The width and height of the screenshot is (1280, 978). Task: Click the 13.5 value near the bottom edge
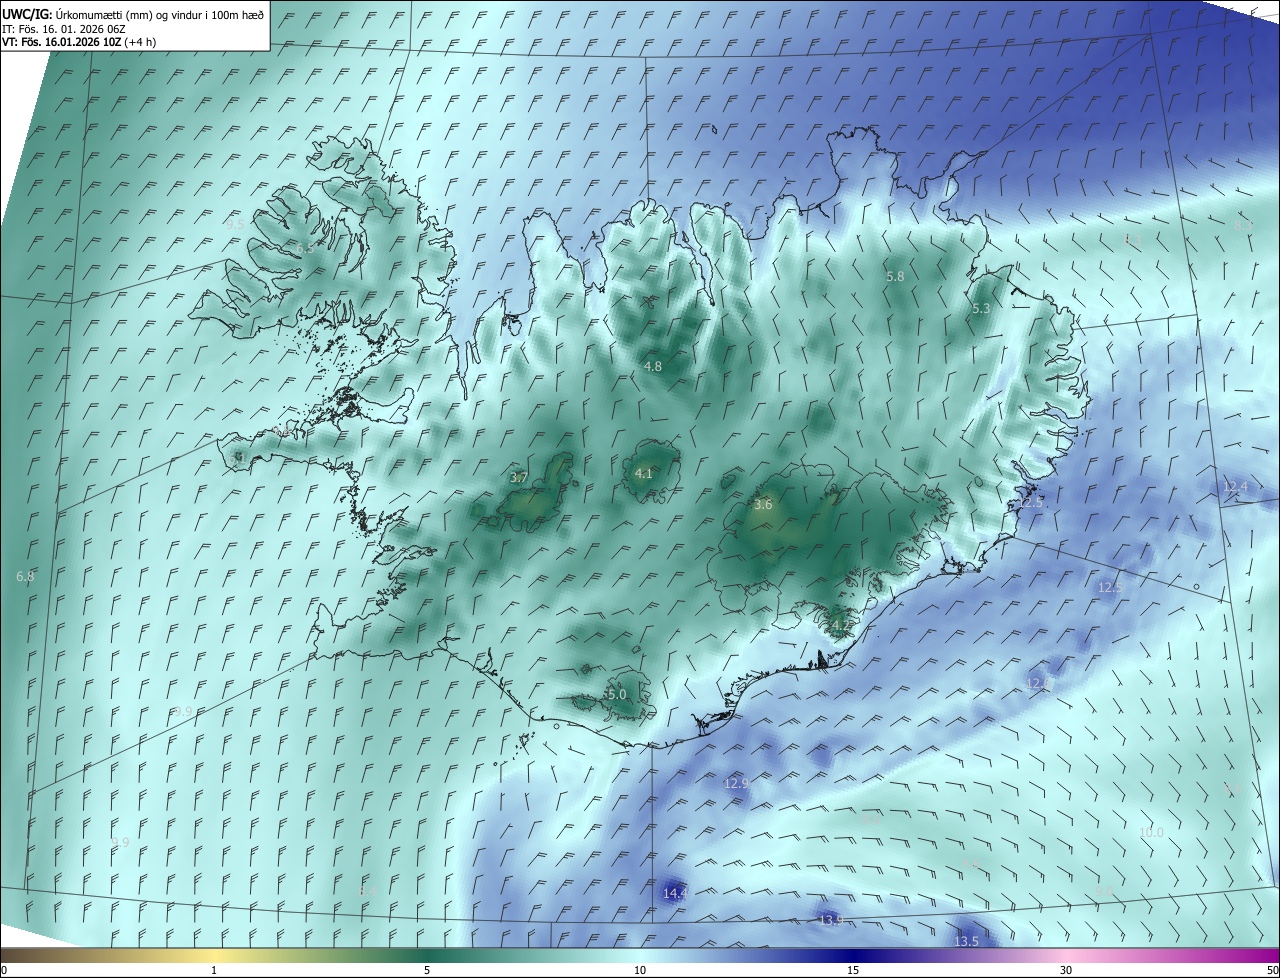click(966, 942)
